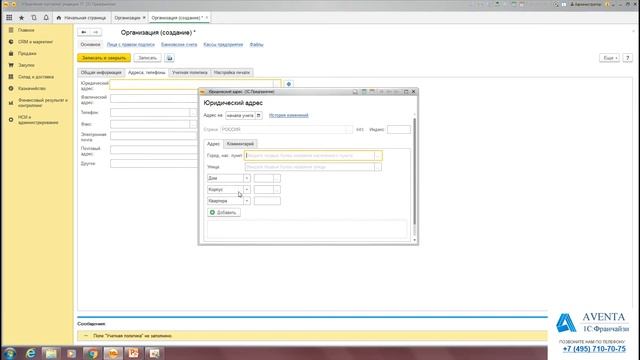Screen dimensions: 640x360
Task: Click the Записать и закрыть button
Action: [x=104, y=58]
